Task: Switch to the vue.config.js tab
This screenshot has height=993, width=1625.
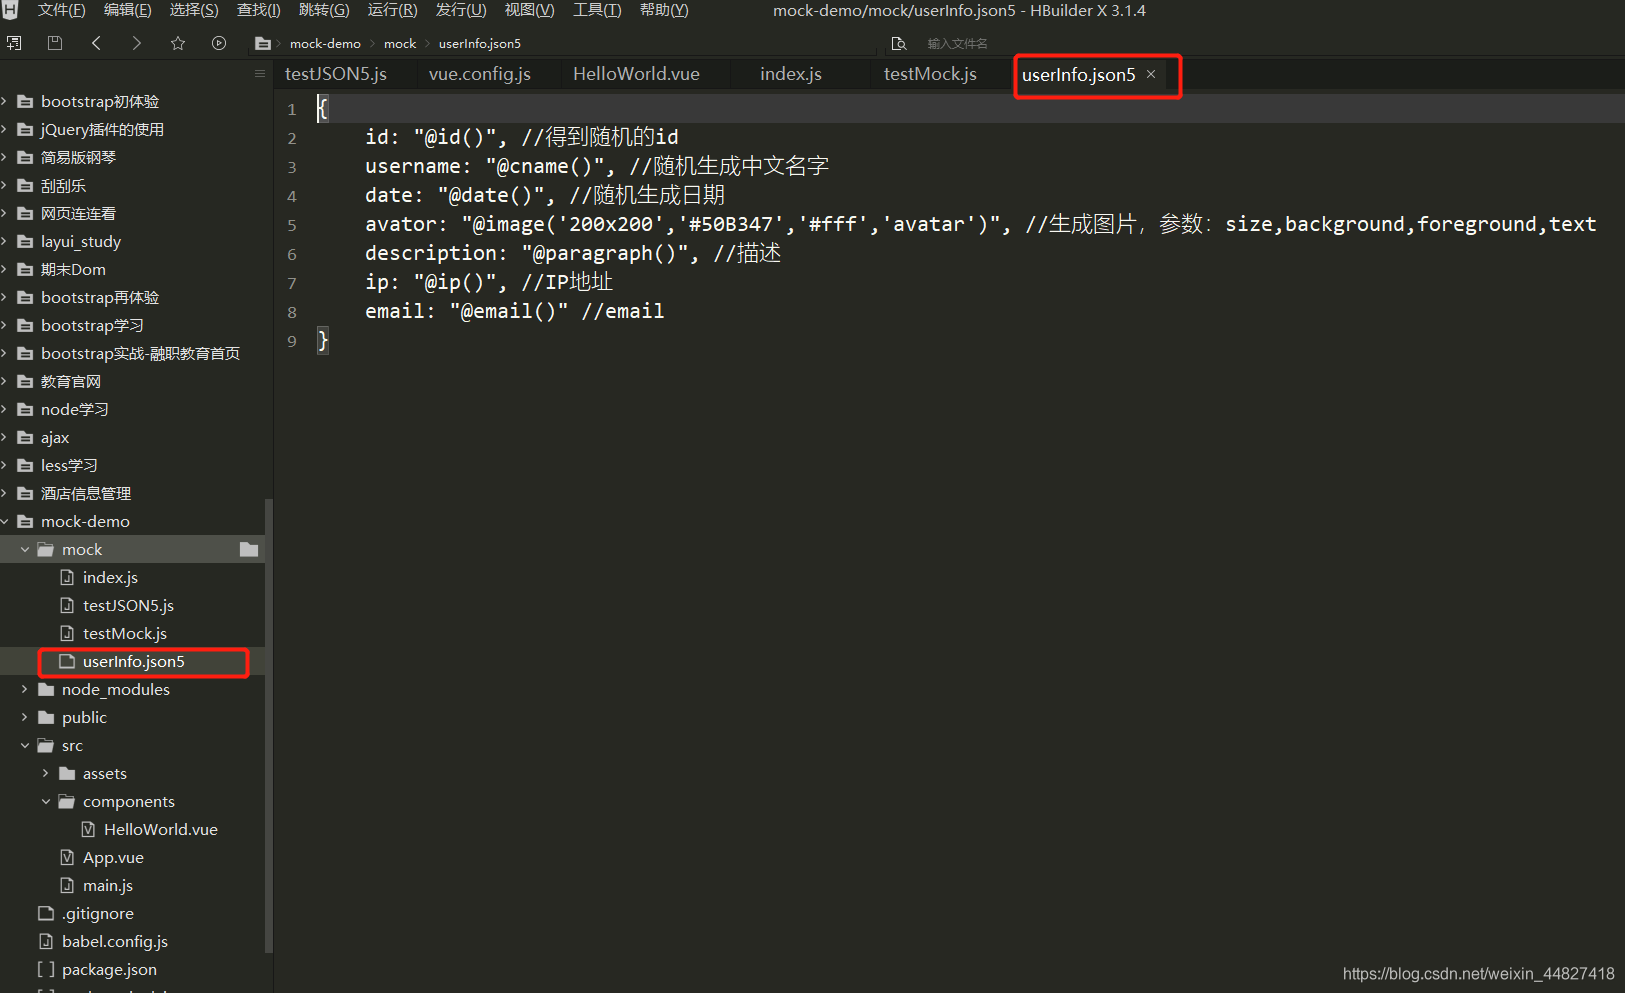Action: click(x=480, y=74)
